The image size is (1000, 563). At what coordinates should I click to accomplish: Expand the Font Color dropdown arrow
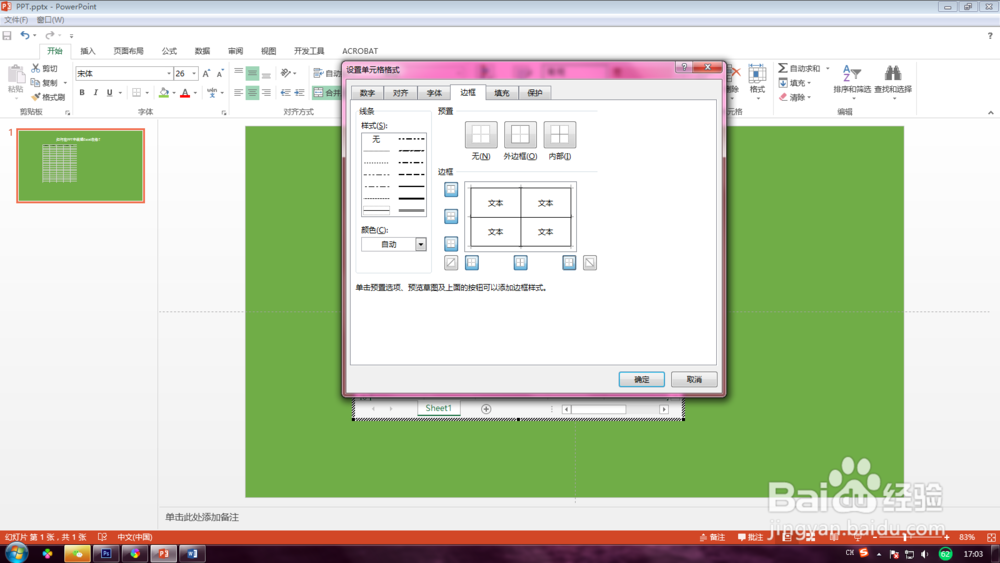[x=195, y=93]
